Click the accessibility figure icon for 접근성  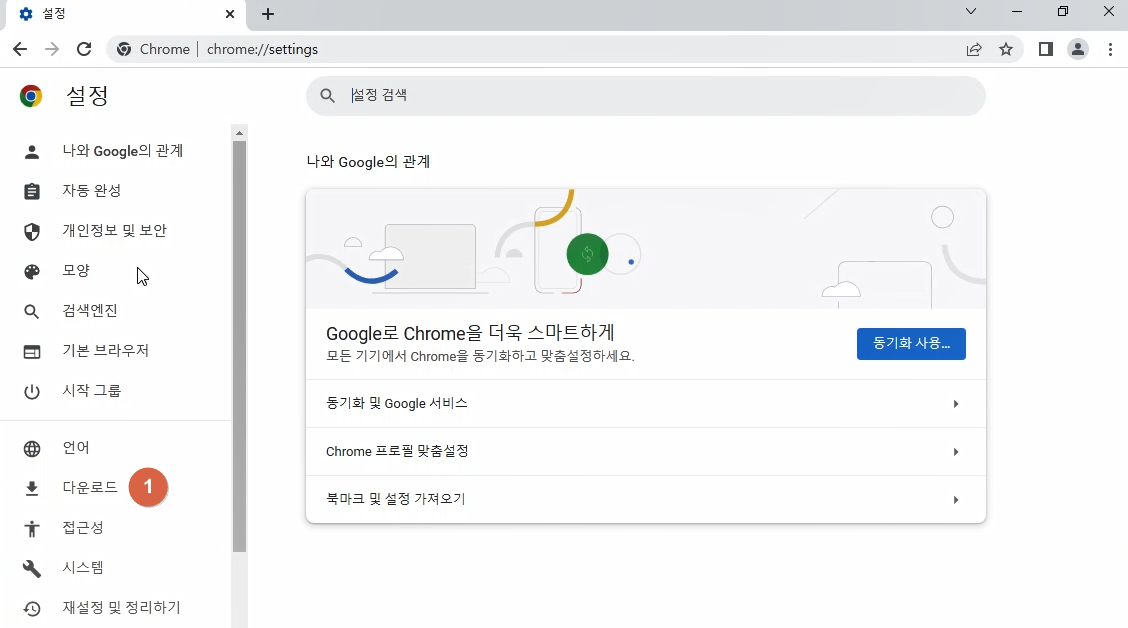tap(32, 529)
